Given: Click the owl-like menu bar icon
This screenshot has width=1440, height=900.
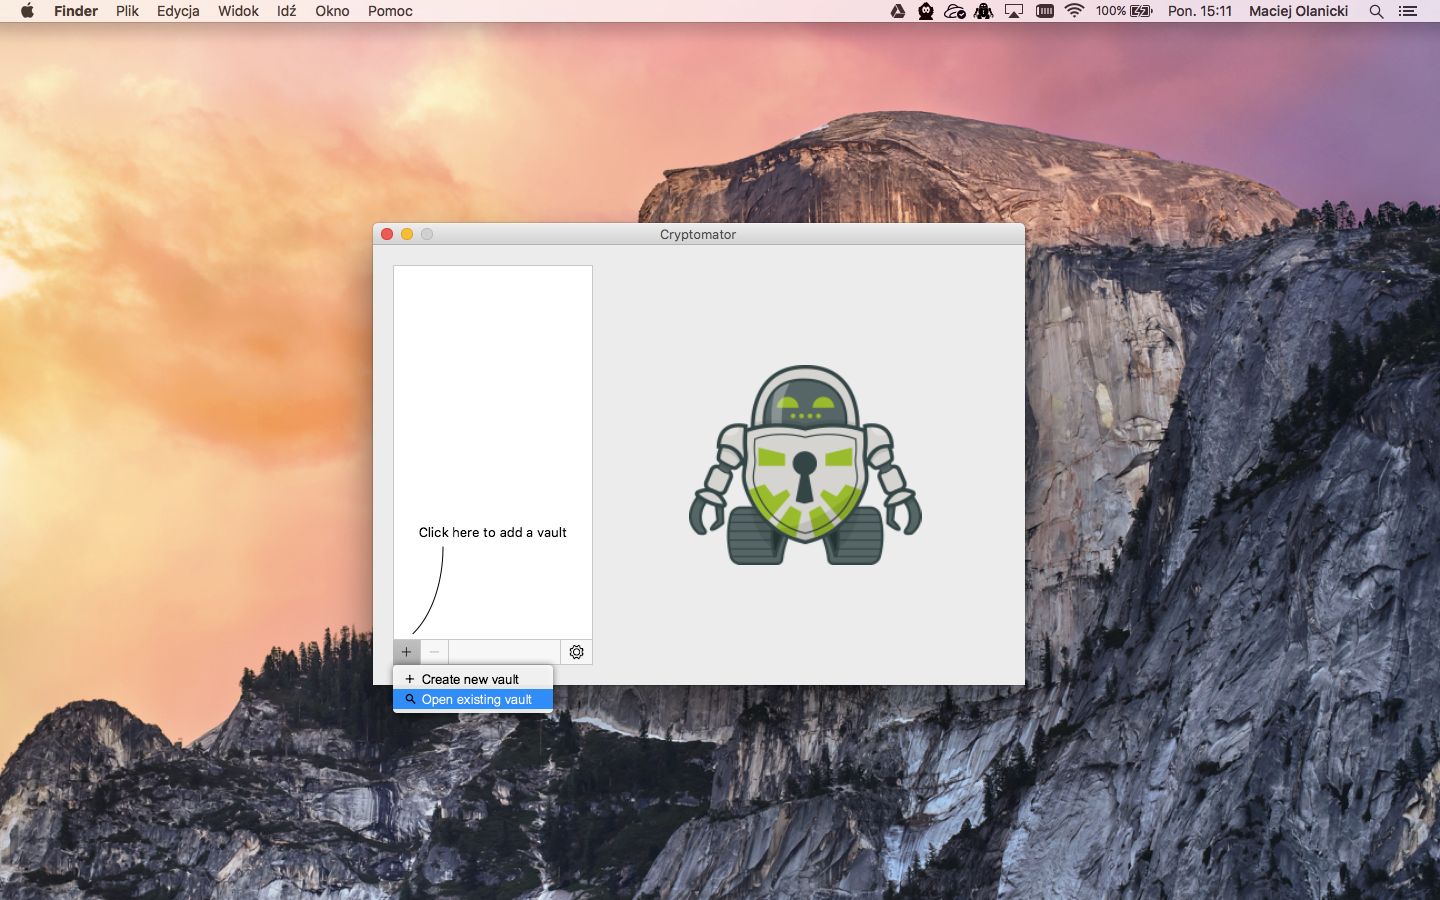Looking at the screenshot, I should pyautogui.click(x=926, y=11).
